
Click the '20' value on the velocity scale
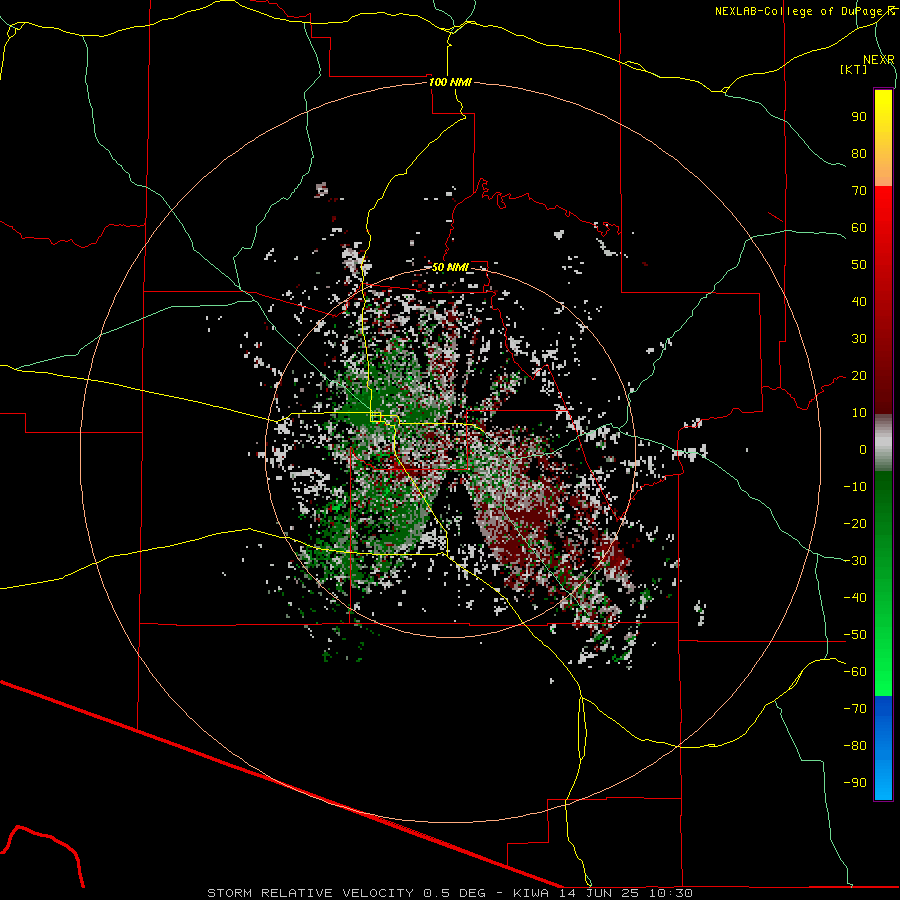[859, 375]
